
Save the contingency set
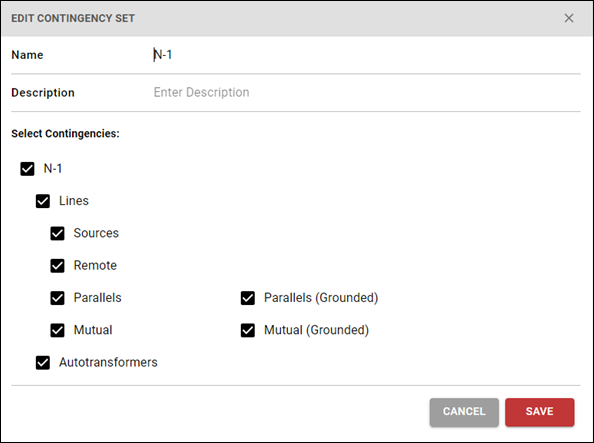(539, 412)
